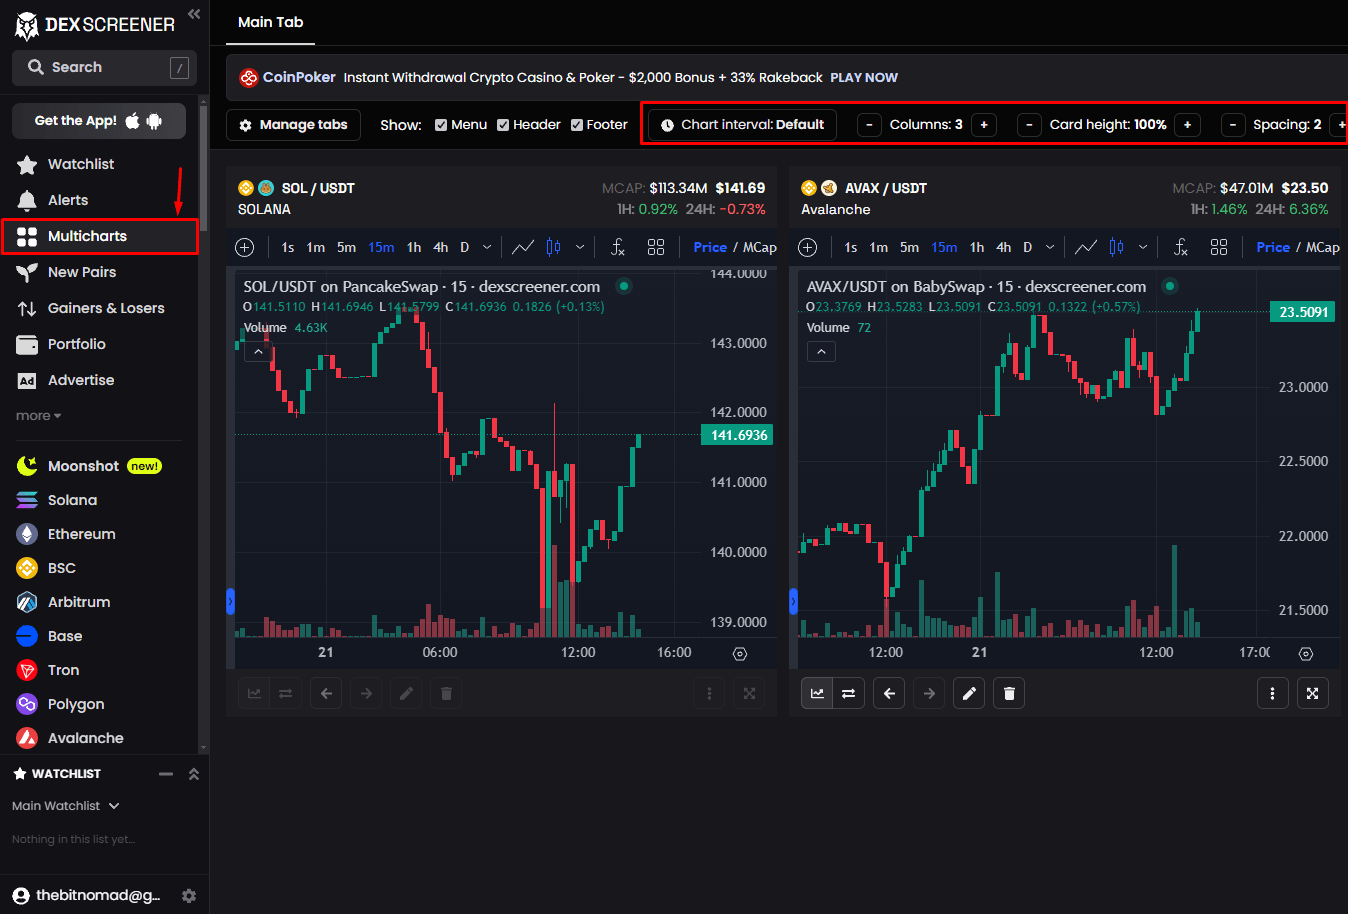Delete AVAX chart with trash icon
The image size is (1348, 914).
[1009, 693]
